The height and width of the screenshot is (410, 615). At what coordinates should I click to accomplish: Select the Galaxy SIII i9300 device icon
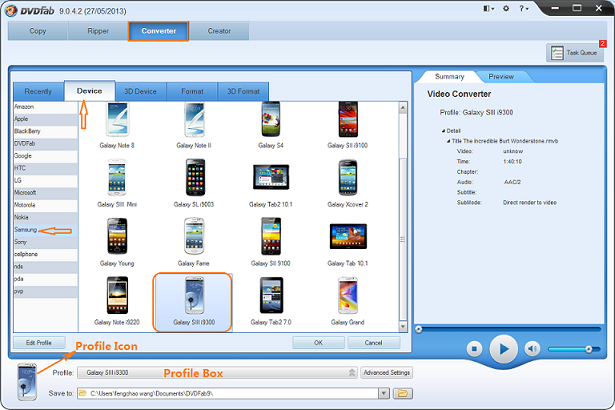tap(194, 295)
